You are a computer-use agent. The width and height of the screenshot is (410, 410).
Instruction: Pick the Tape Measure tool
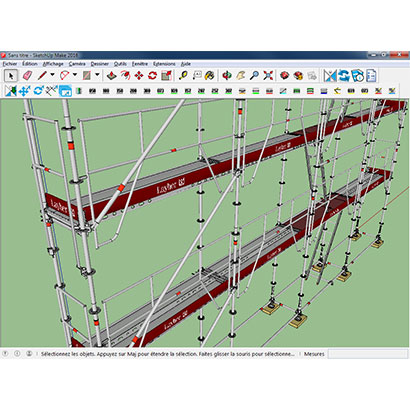tap(183, 76)
